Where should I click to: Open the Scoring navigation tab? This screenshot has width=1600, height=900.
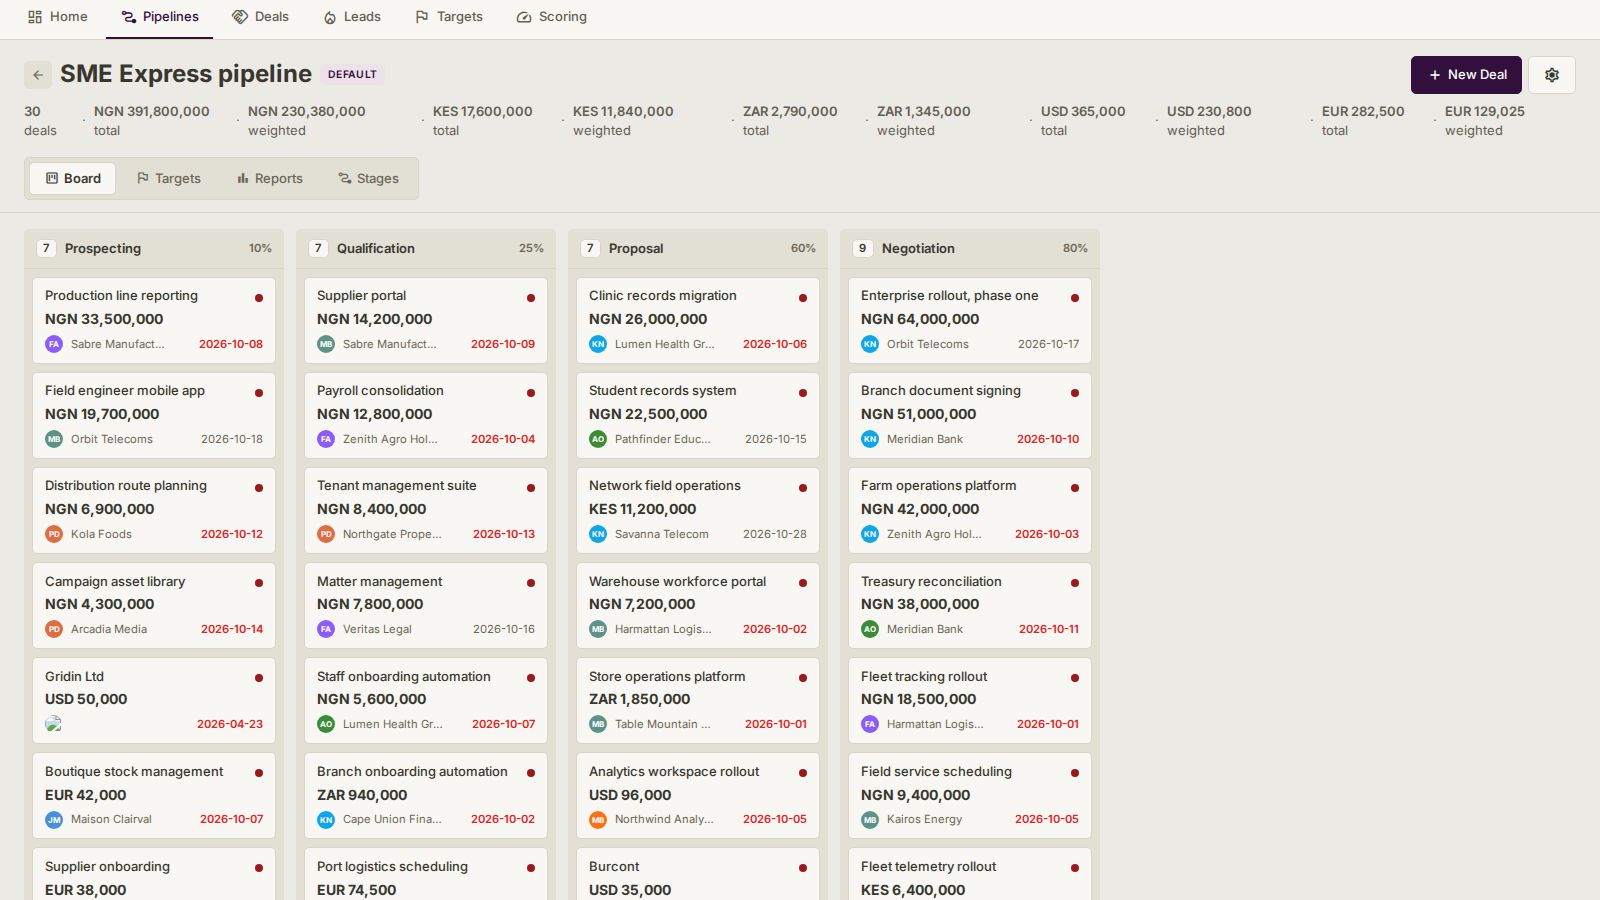(552, 17)
